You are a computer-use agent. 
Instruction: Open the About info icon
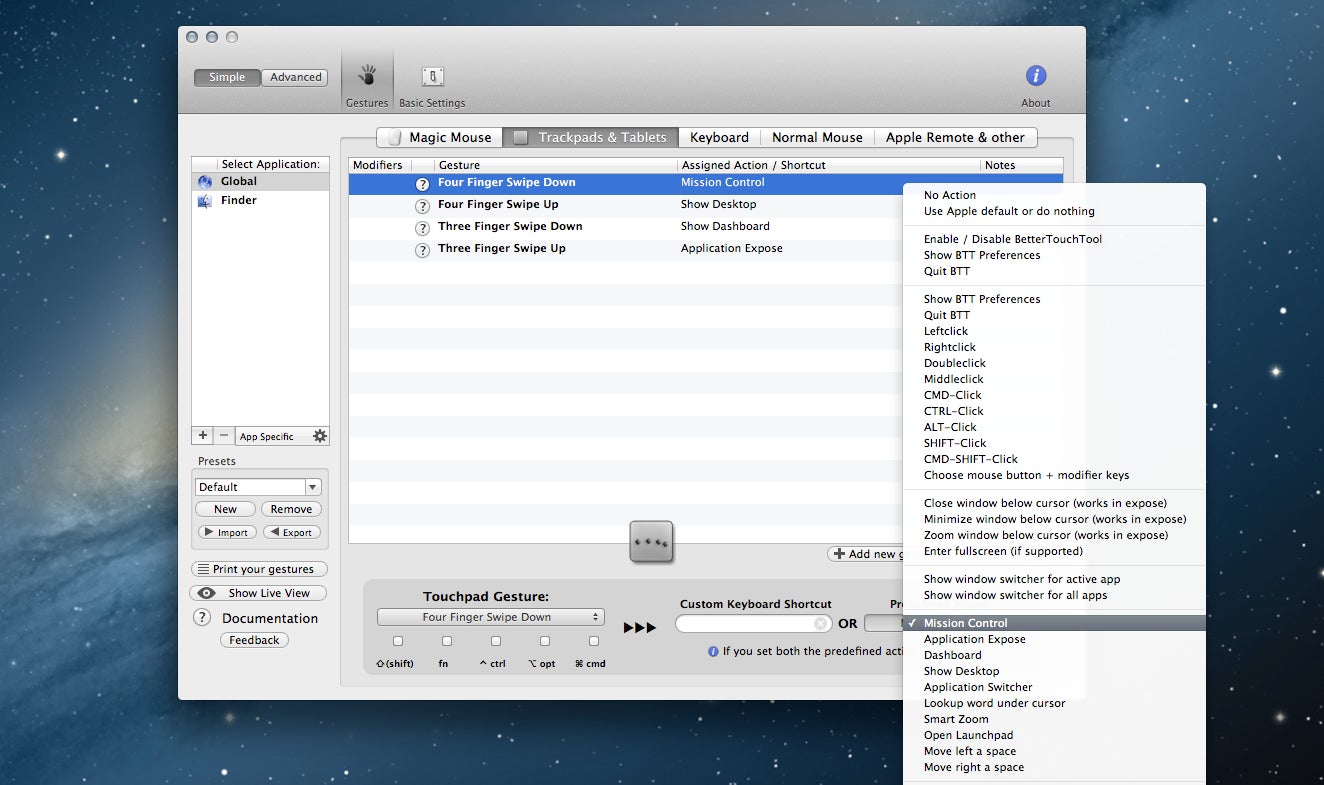click(x=1036, y=77)
